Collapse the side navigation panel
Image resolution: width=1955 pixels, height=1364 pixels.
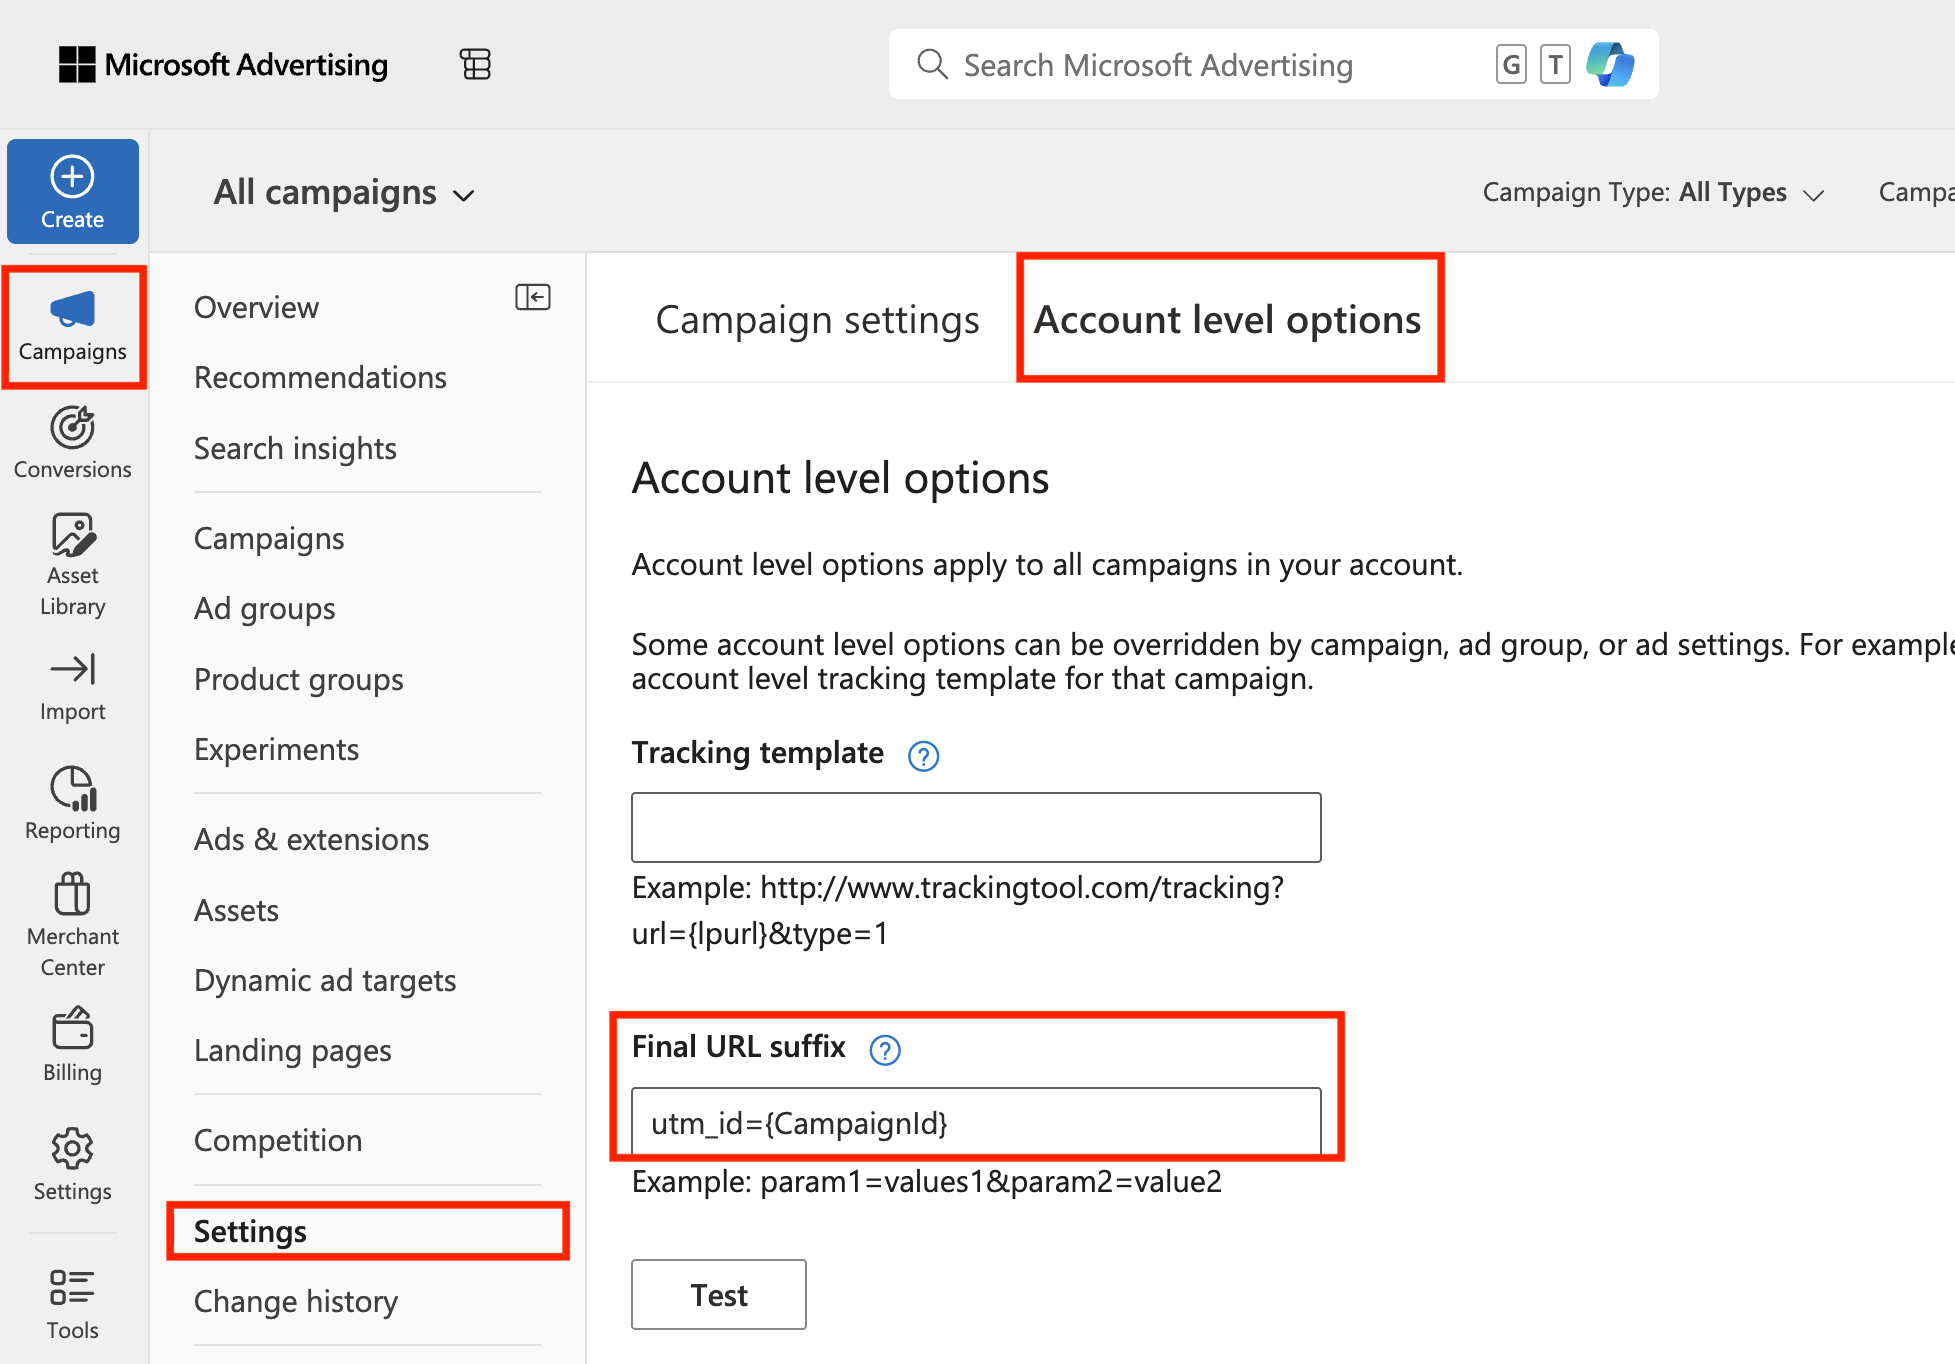532,297
